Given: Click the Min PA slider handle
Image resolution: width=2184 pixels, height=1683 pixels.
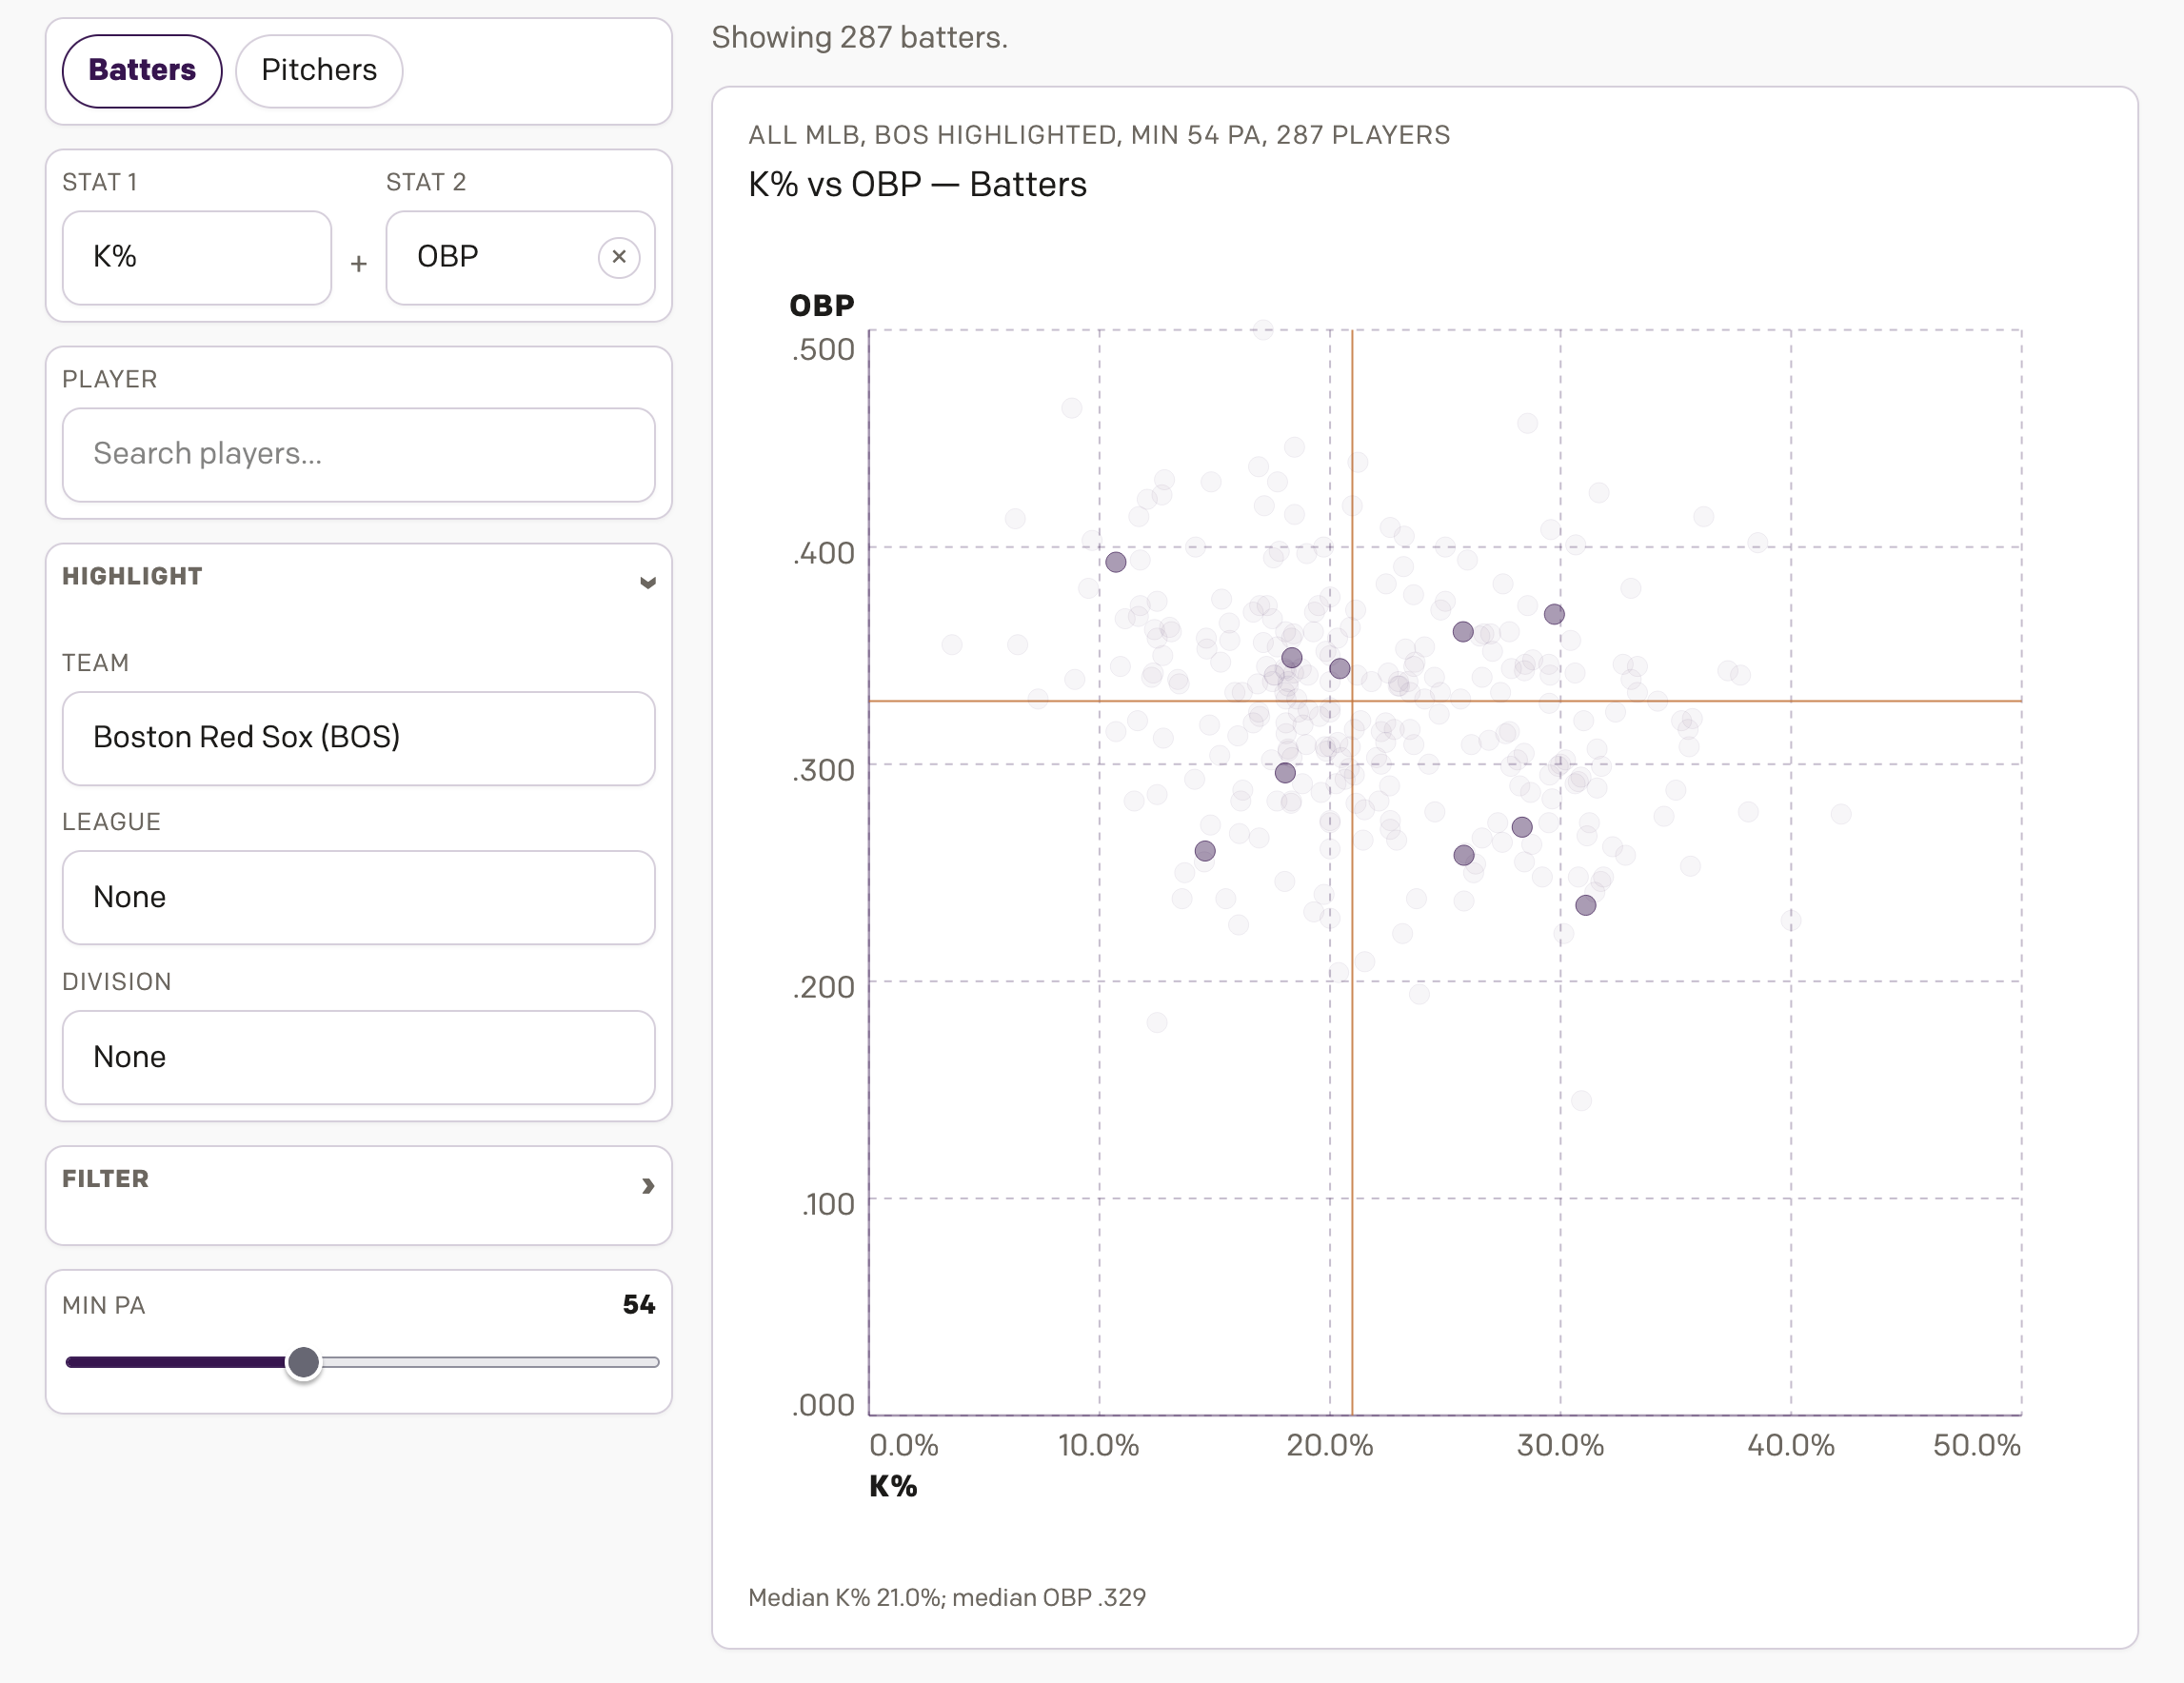Looking at the screenshot, I should coord(303,1361).
